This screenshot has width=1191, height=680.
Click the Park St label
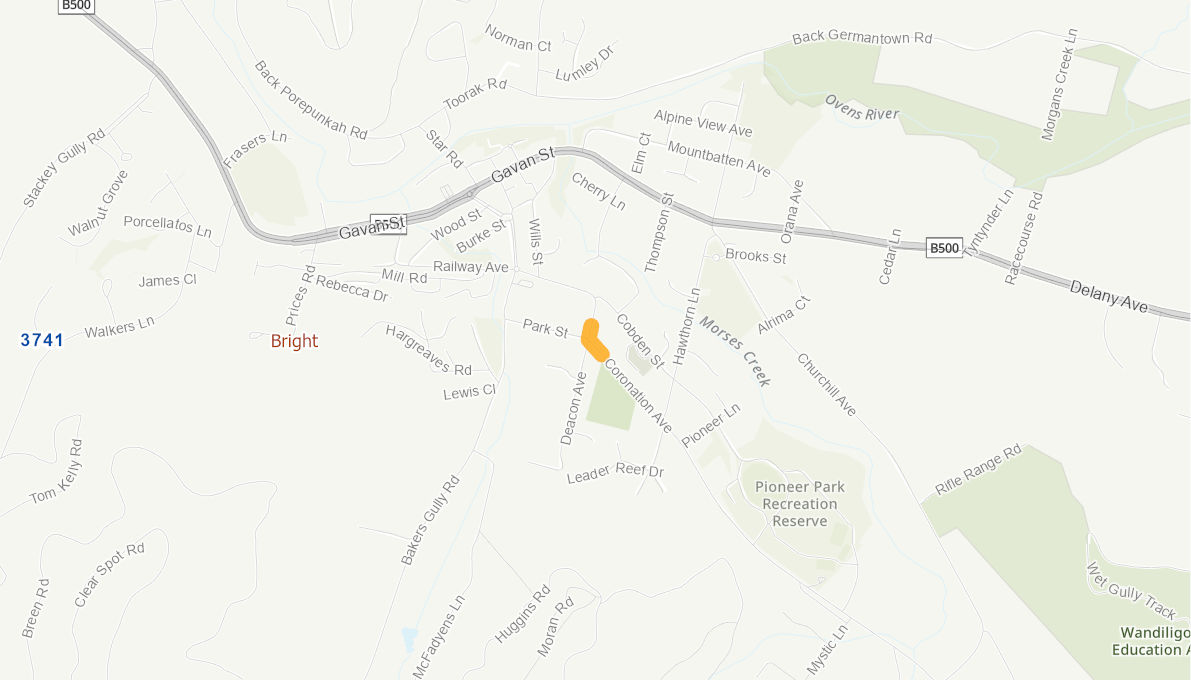point(545,328)
